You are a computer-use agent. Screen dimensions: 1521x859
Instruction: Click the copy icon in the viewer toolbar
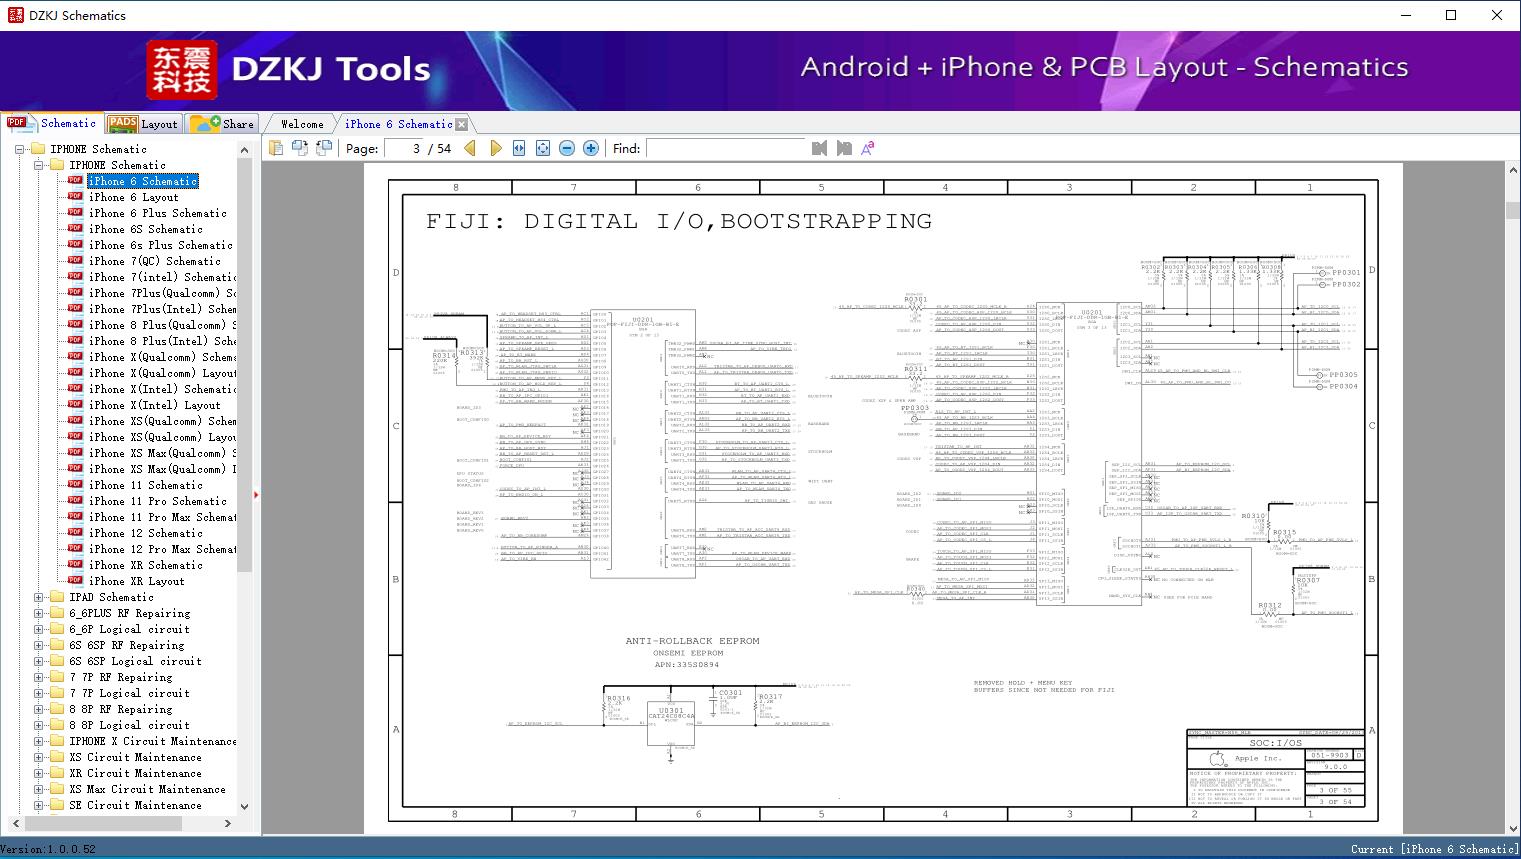[x=276, y=148]
